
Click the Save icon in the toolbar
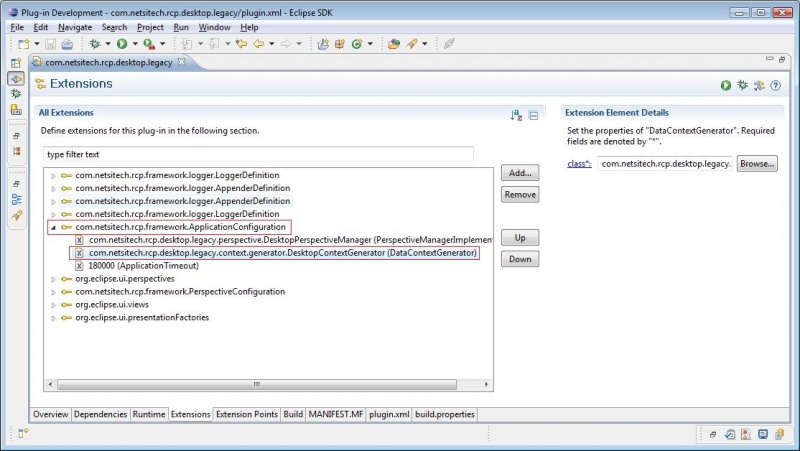(x=52, y=44)
